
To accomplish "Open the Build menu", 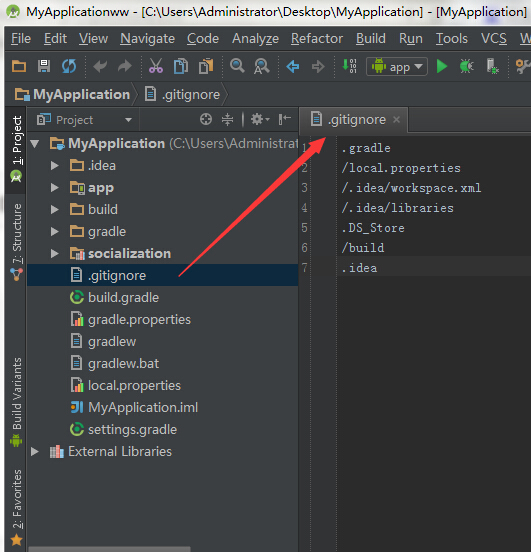I will [x=371, y=38].
